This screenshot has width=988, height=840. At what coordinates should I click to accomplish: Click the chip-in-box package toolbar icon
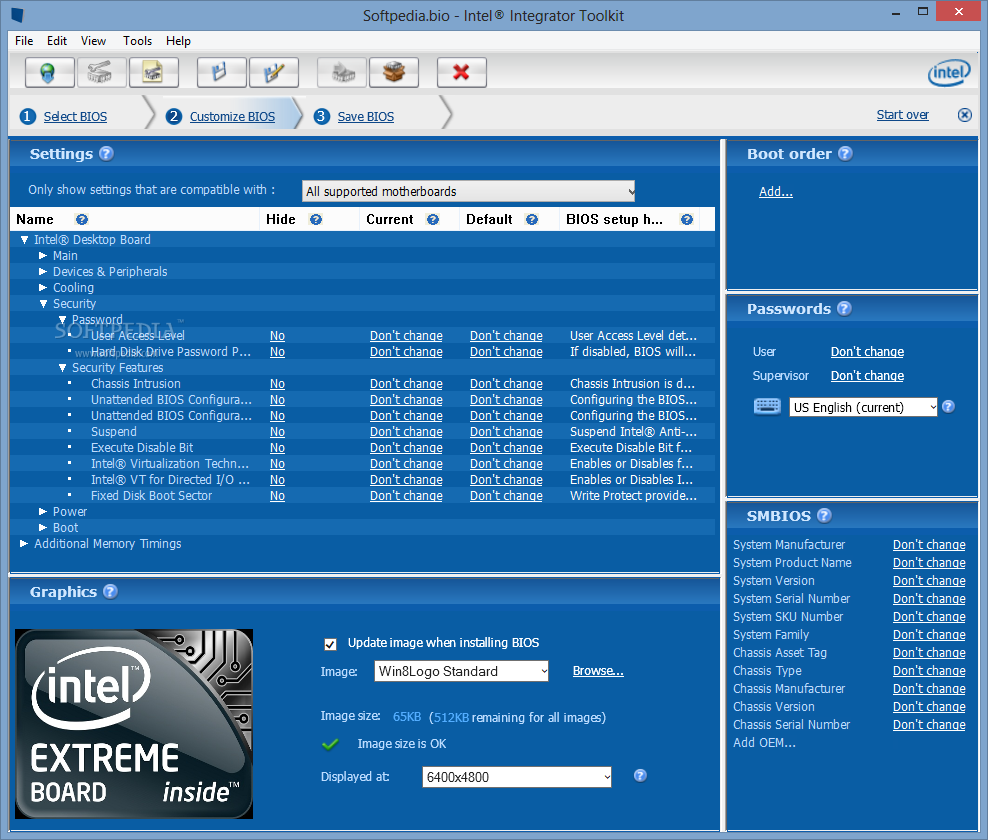pyautogui.click(x=394, y=72)
